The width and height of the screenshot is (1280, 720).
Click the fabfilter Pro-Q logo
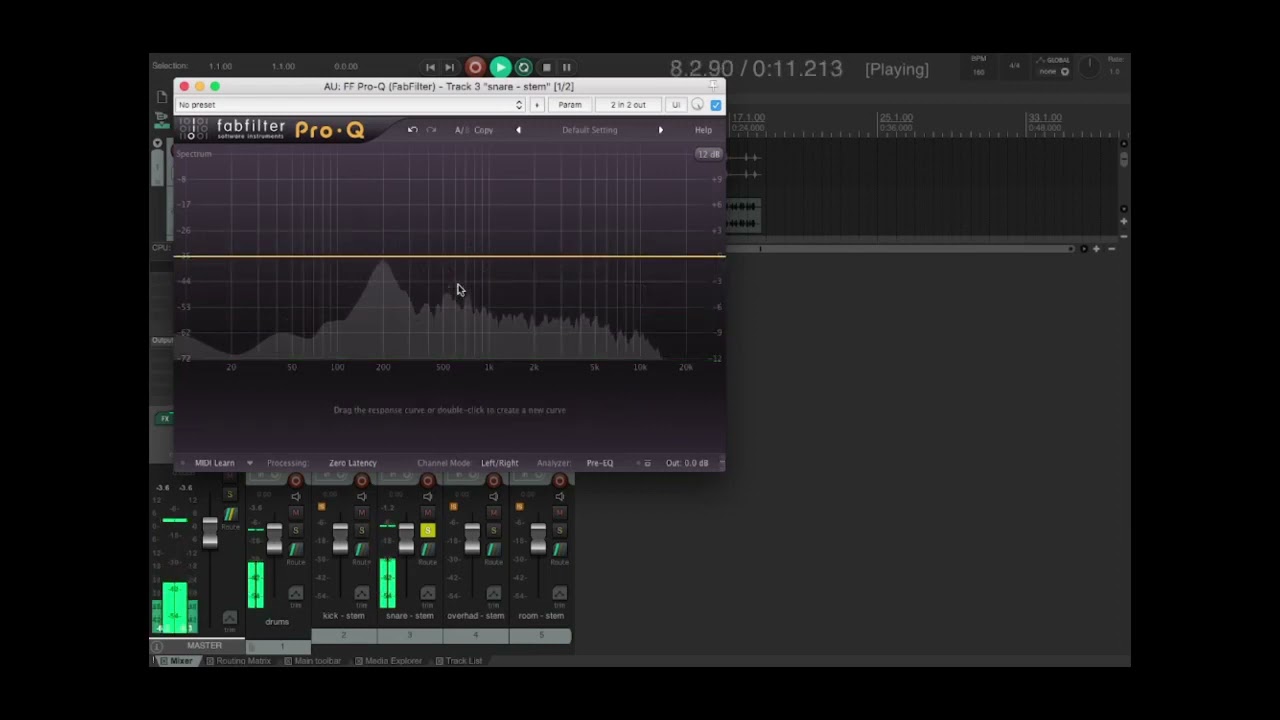pyautogui.click(x=272, y=130)
